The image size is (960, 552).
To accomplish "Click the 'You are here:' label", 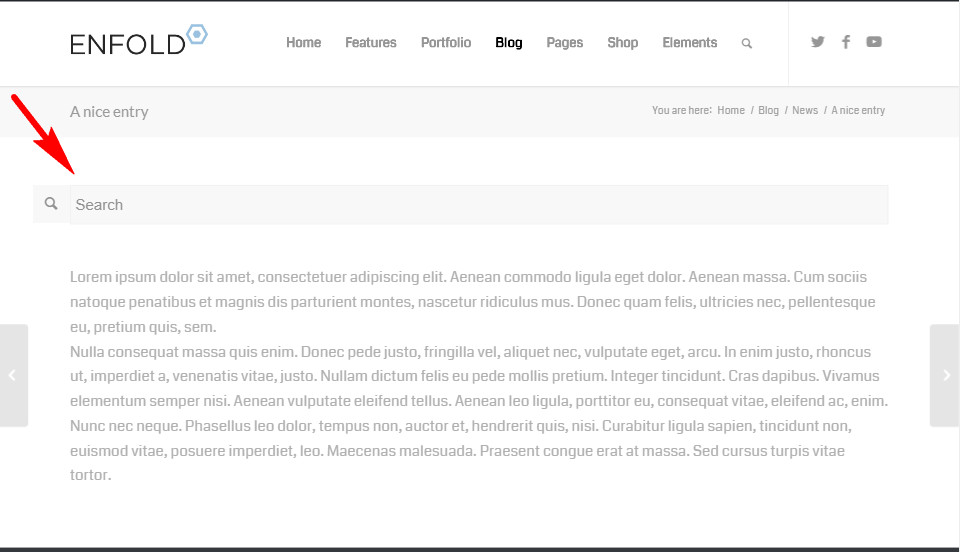I will point(681,110).
